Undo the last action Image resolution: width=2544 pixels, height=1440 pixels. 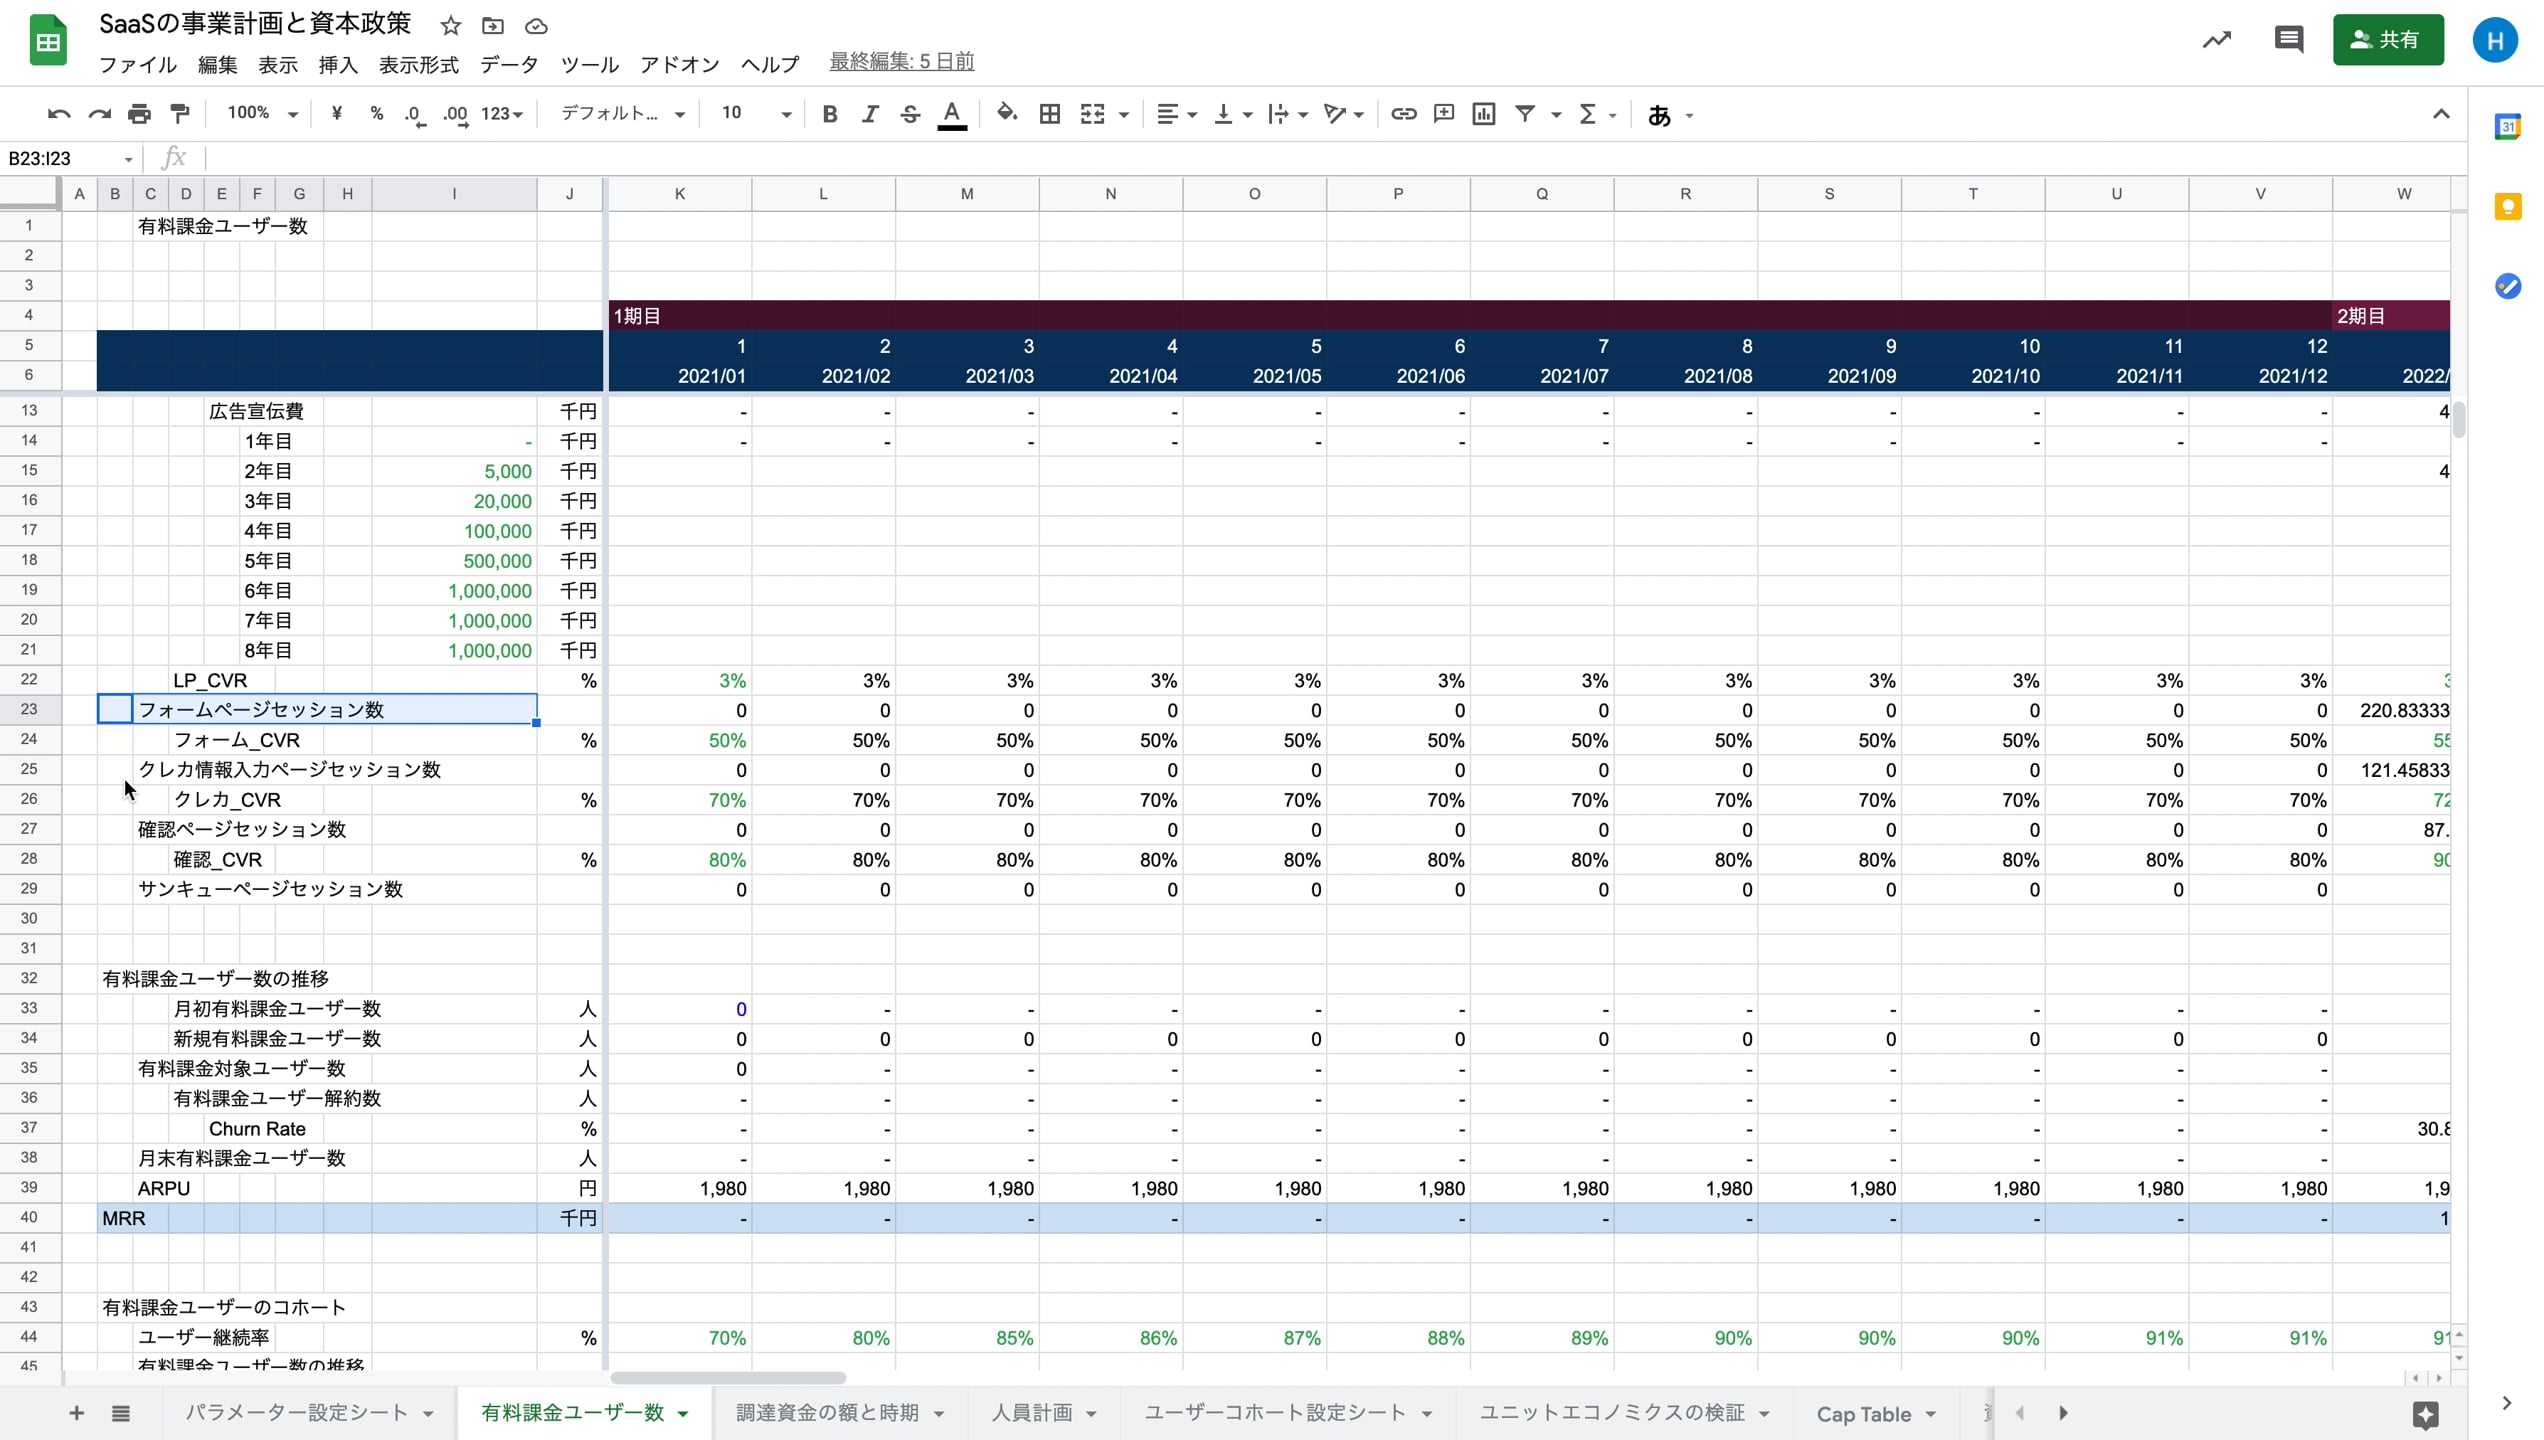coord(58,114)
